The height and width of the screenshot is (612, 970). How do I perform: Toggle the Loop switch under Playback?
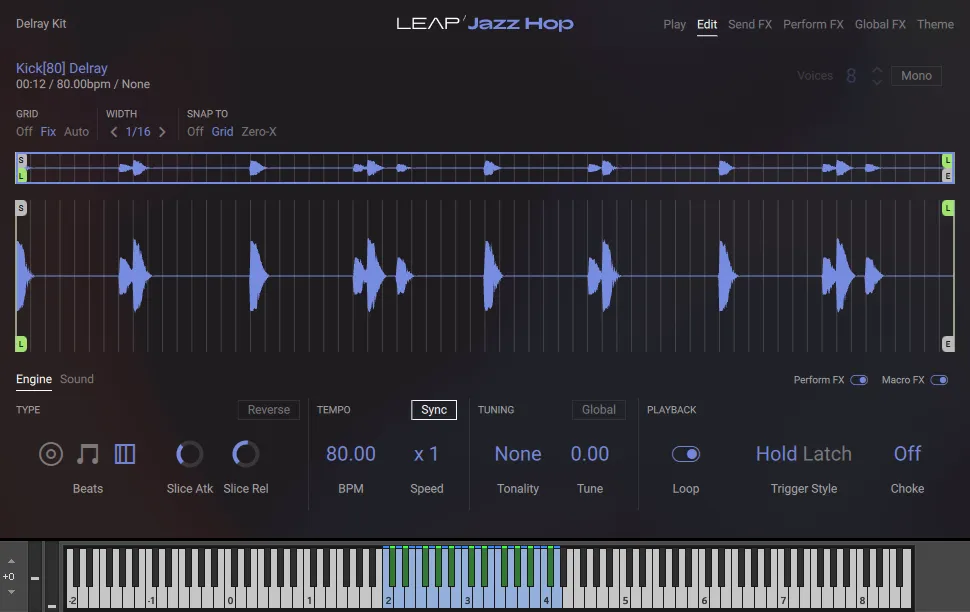686,453
